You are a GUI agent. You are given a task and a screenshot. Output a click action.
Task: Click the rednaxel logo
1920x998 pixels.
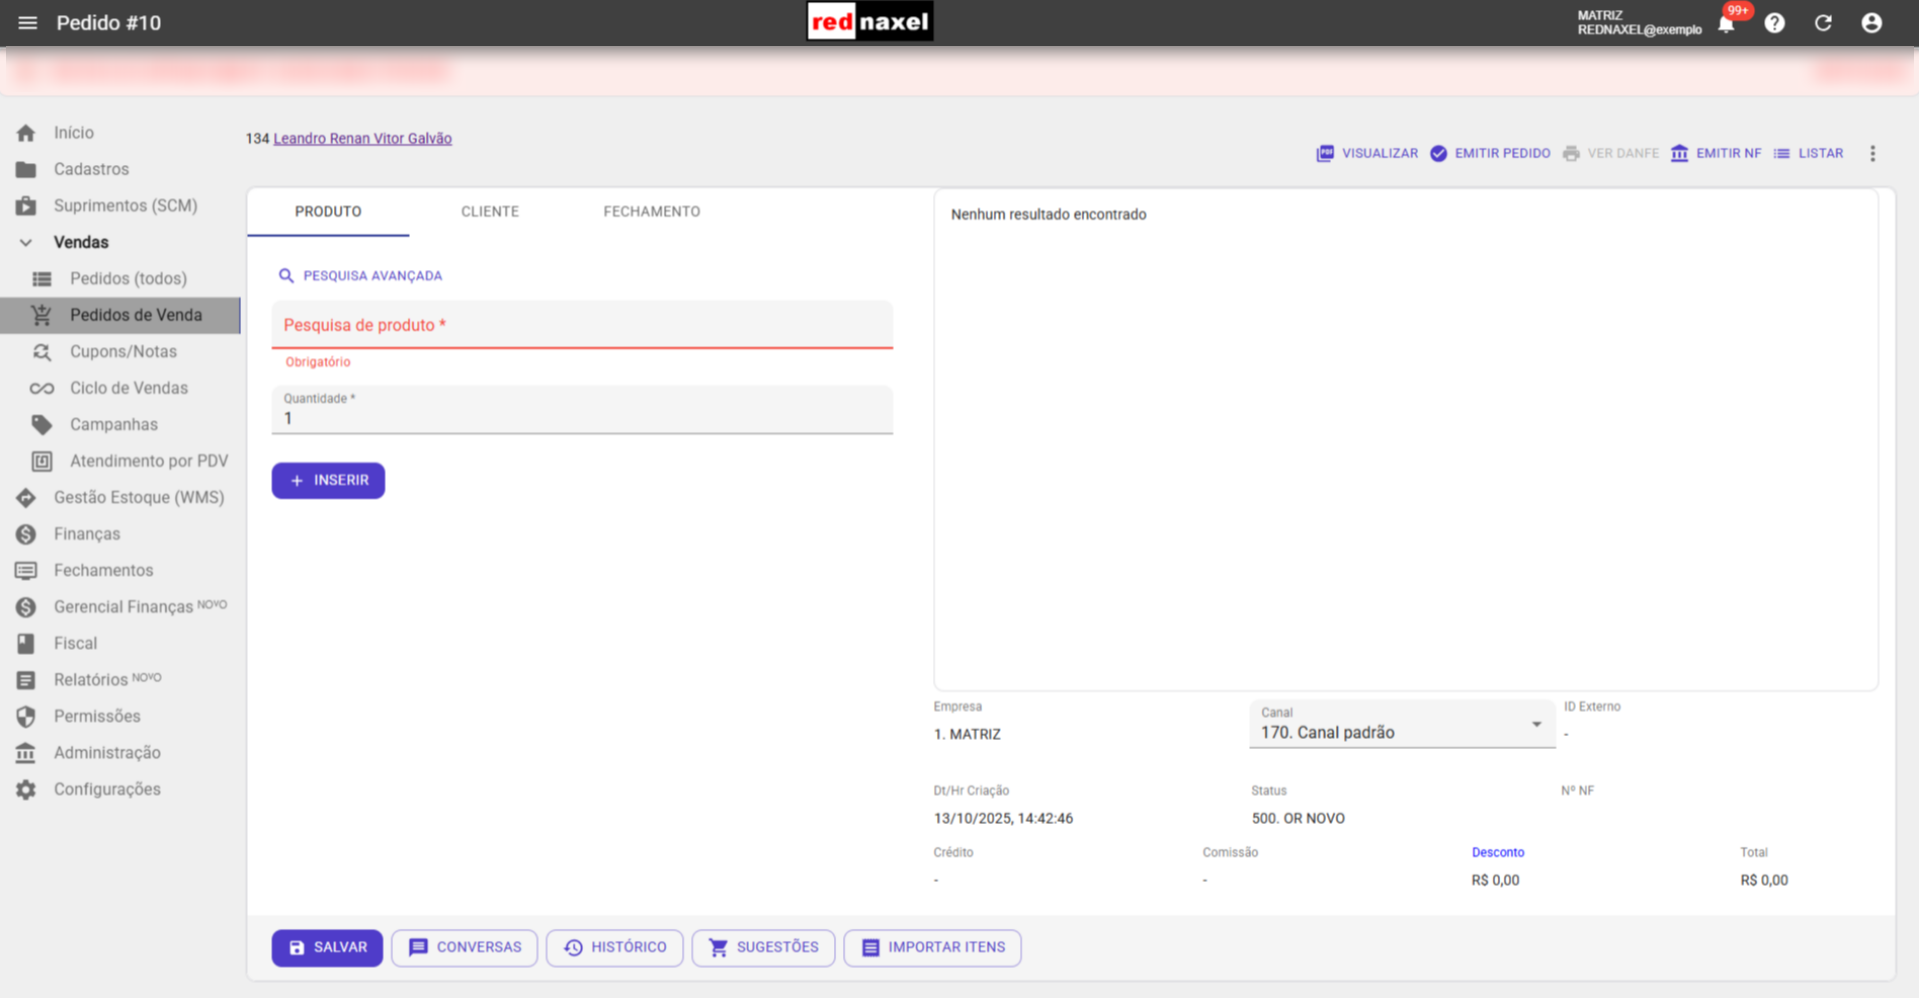click(x=870, y=22)
